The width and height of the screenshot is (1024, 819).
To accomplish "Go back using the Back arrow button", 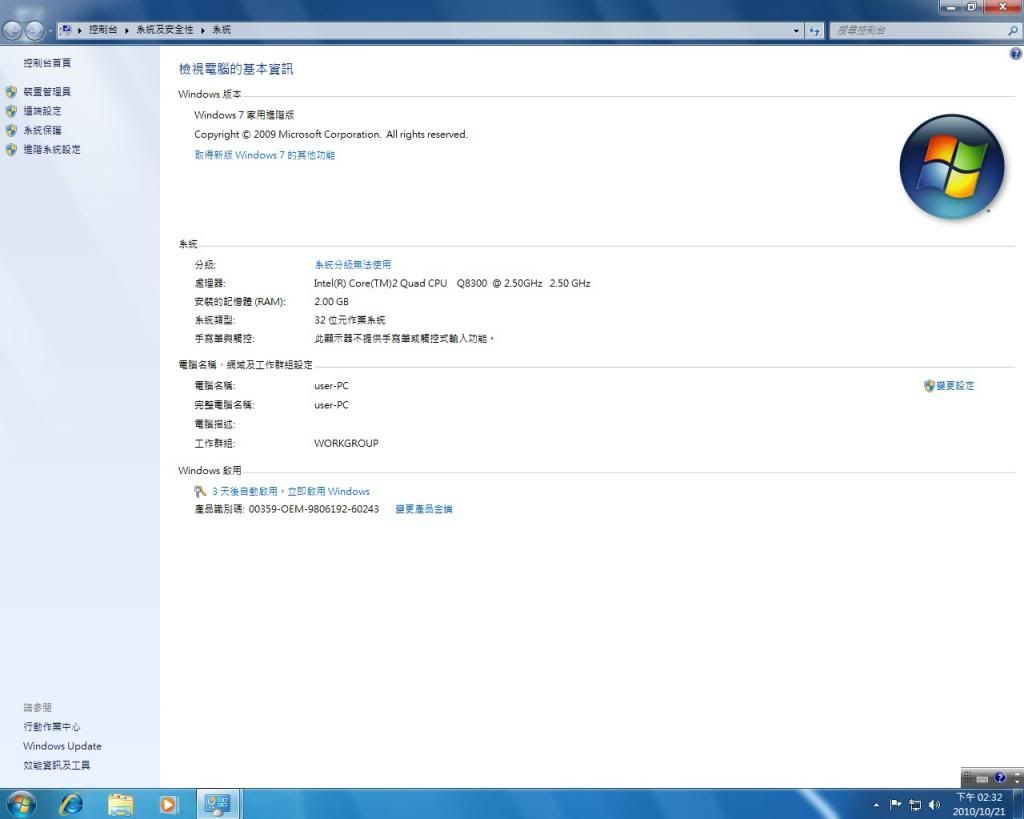I will coord(12,30).
